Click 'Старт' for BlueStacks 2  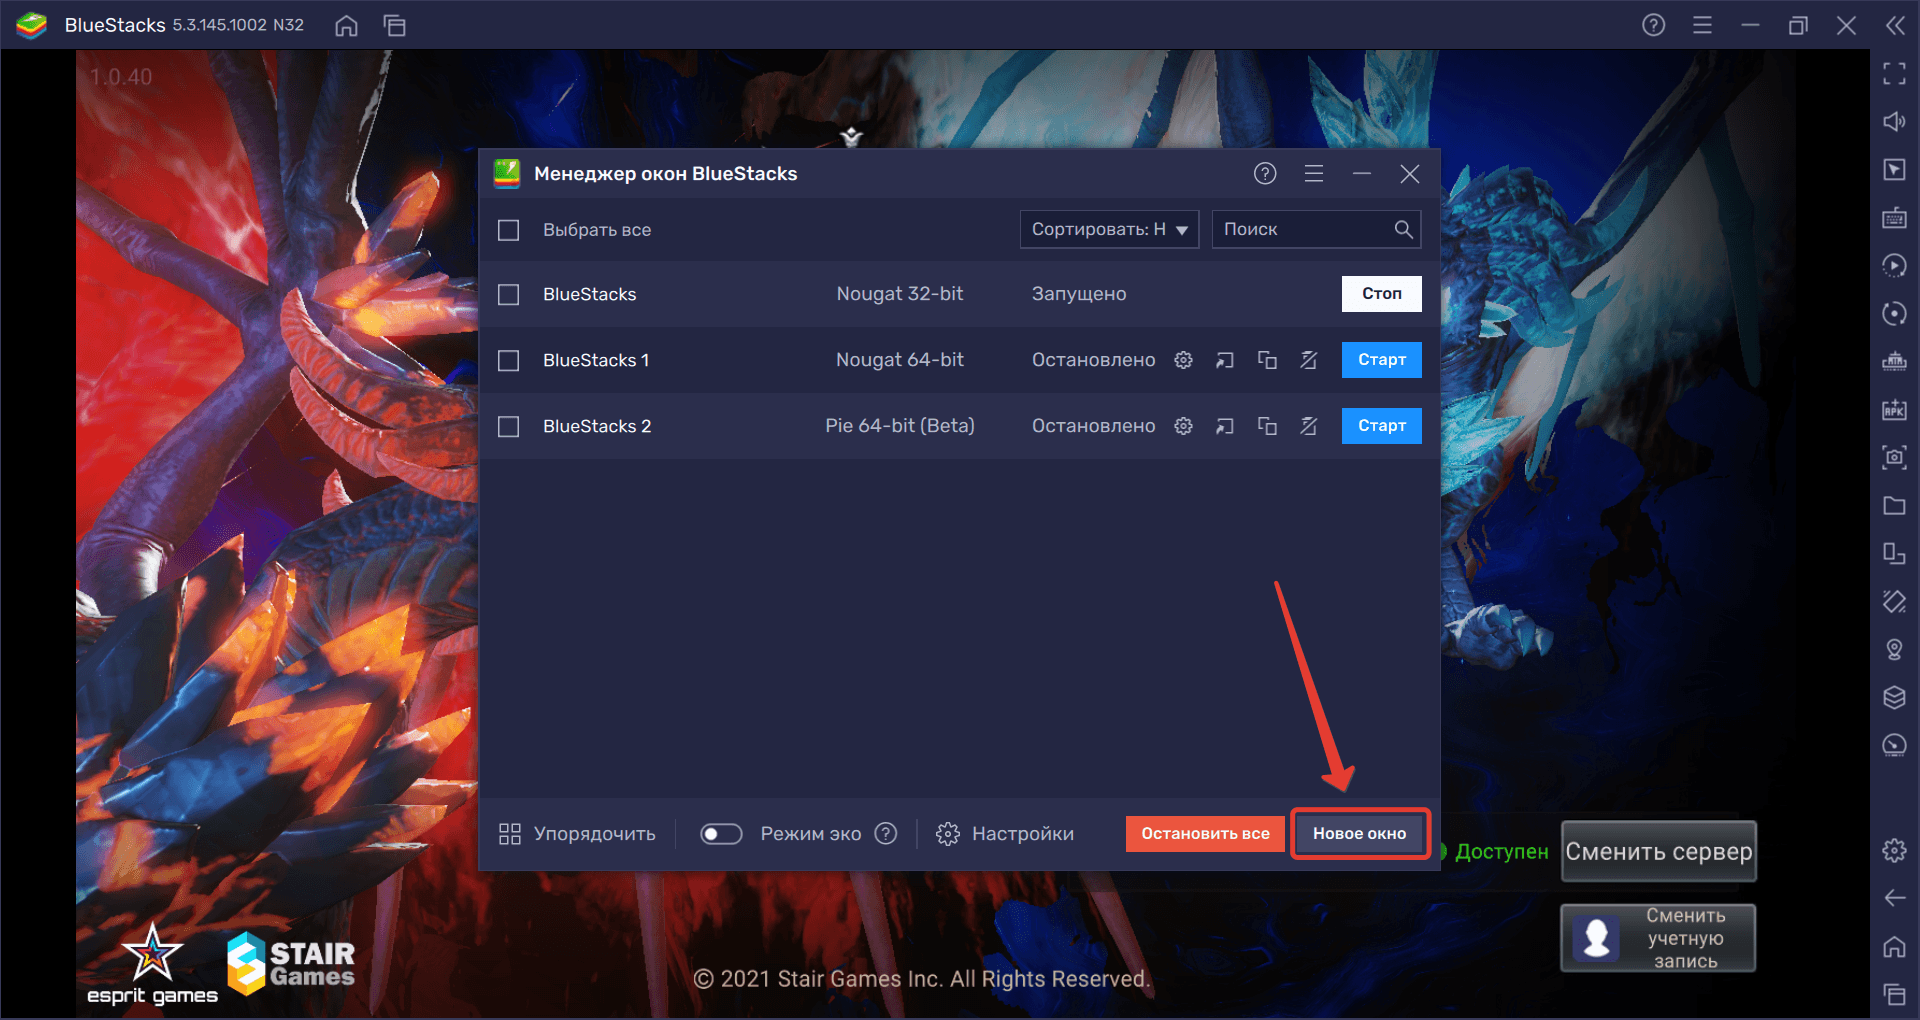point(1382,426)
